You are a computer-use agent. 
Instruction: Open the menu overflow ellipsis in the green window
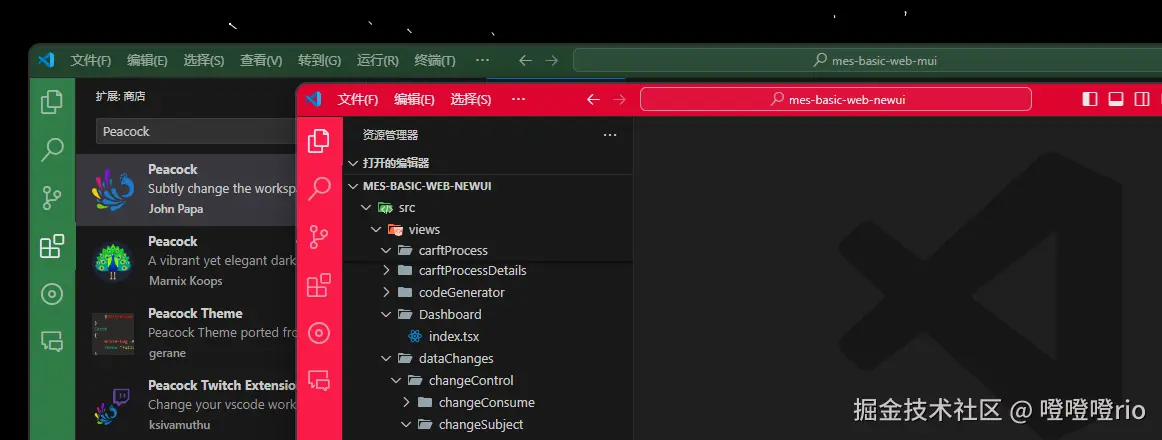tap(482, 61)
